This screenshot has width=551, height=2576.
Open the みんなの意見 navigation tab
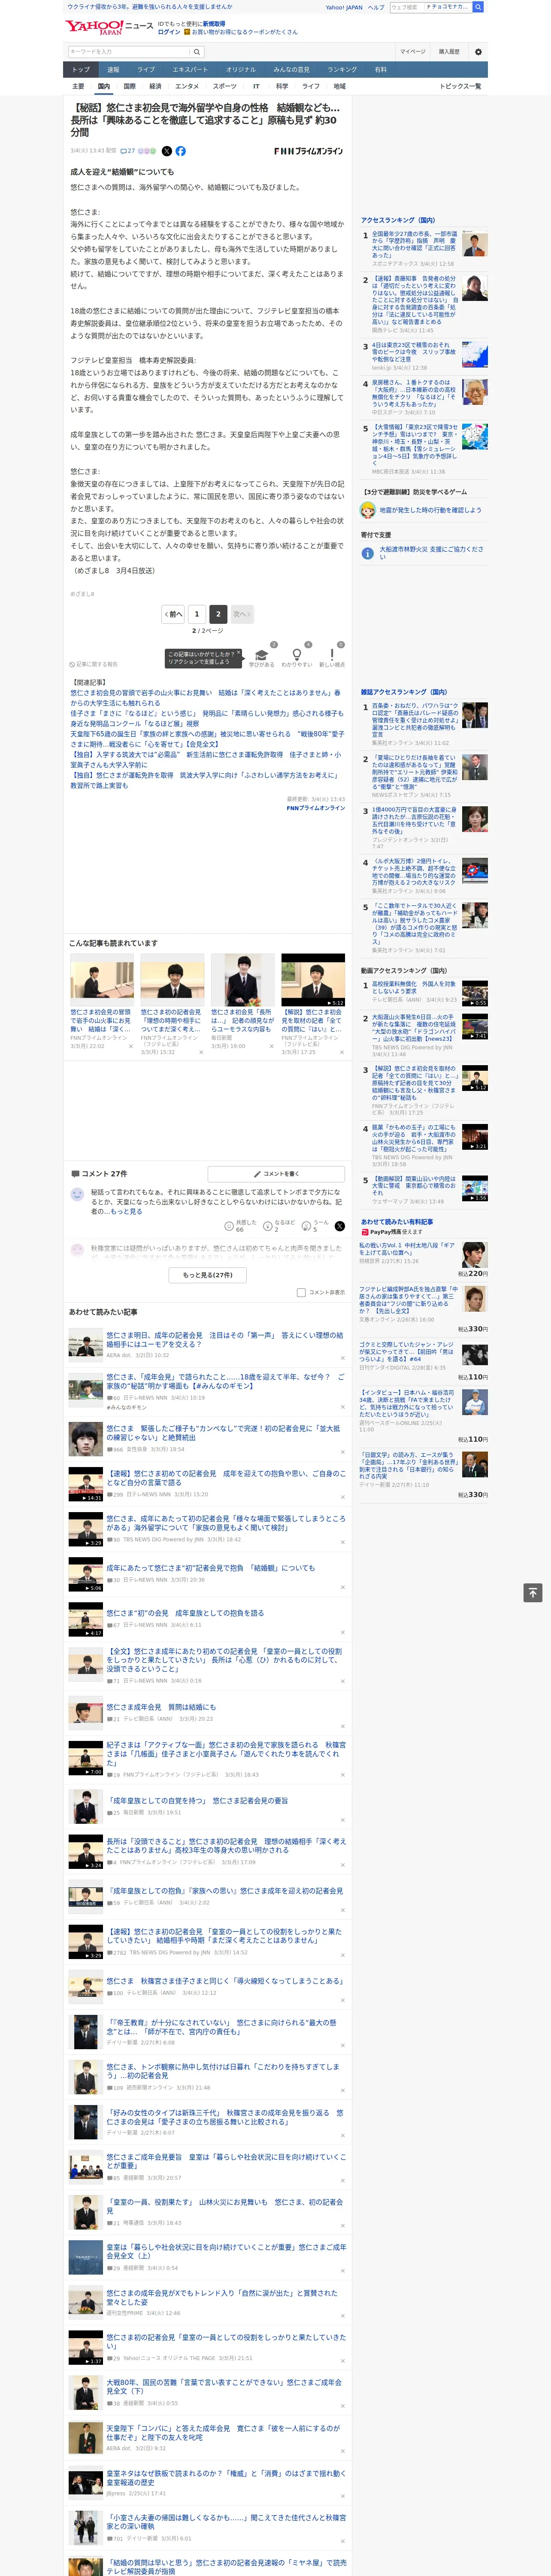291,69
